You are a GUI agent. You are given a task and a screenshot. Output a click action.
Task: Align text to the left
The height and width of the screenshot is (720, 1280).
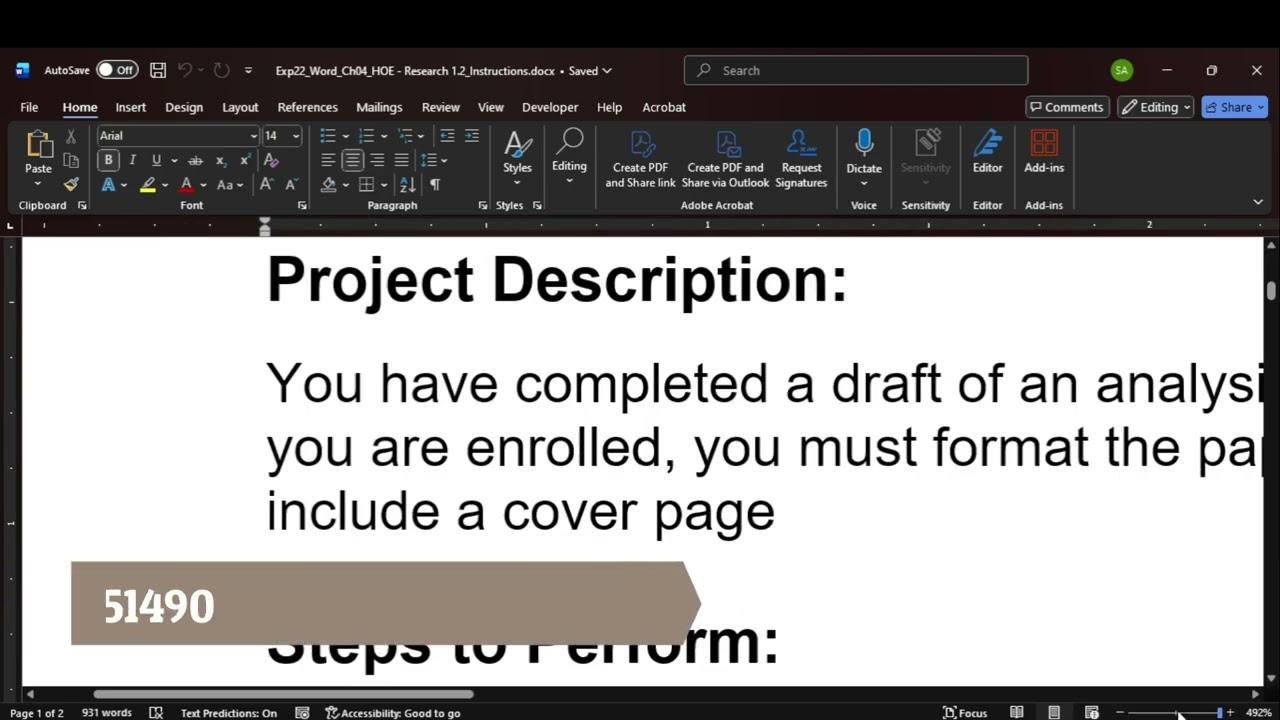(328, 160)
